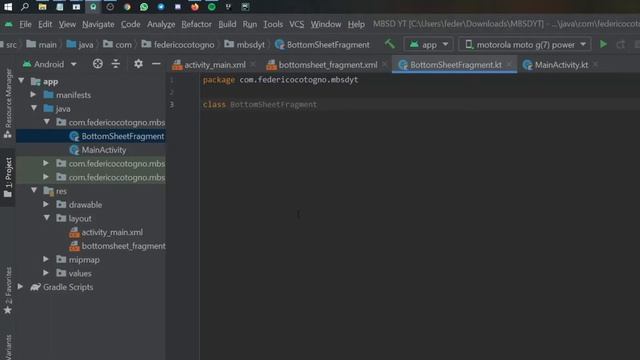
Task: Collapse the app module node
Action: pos(21,81)
